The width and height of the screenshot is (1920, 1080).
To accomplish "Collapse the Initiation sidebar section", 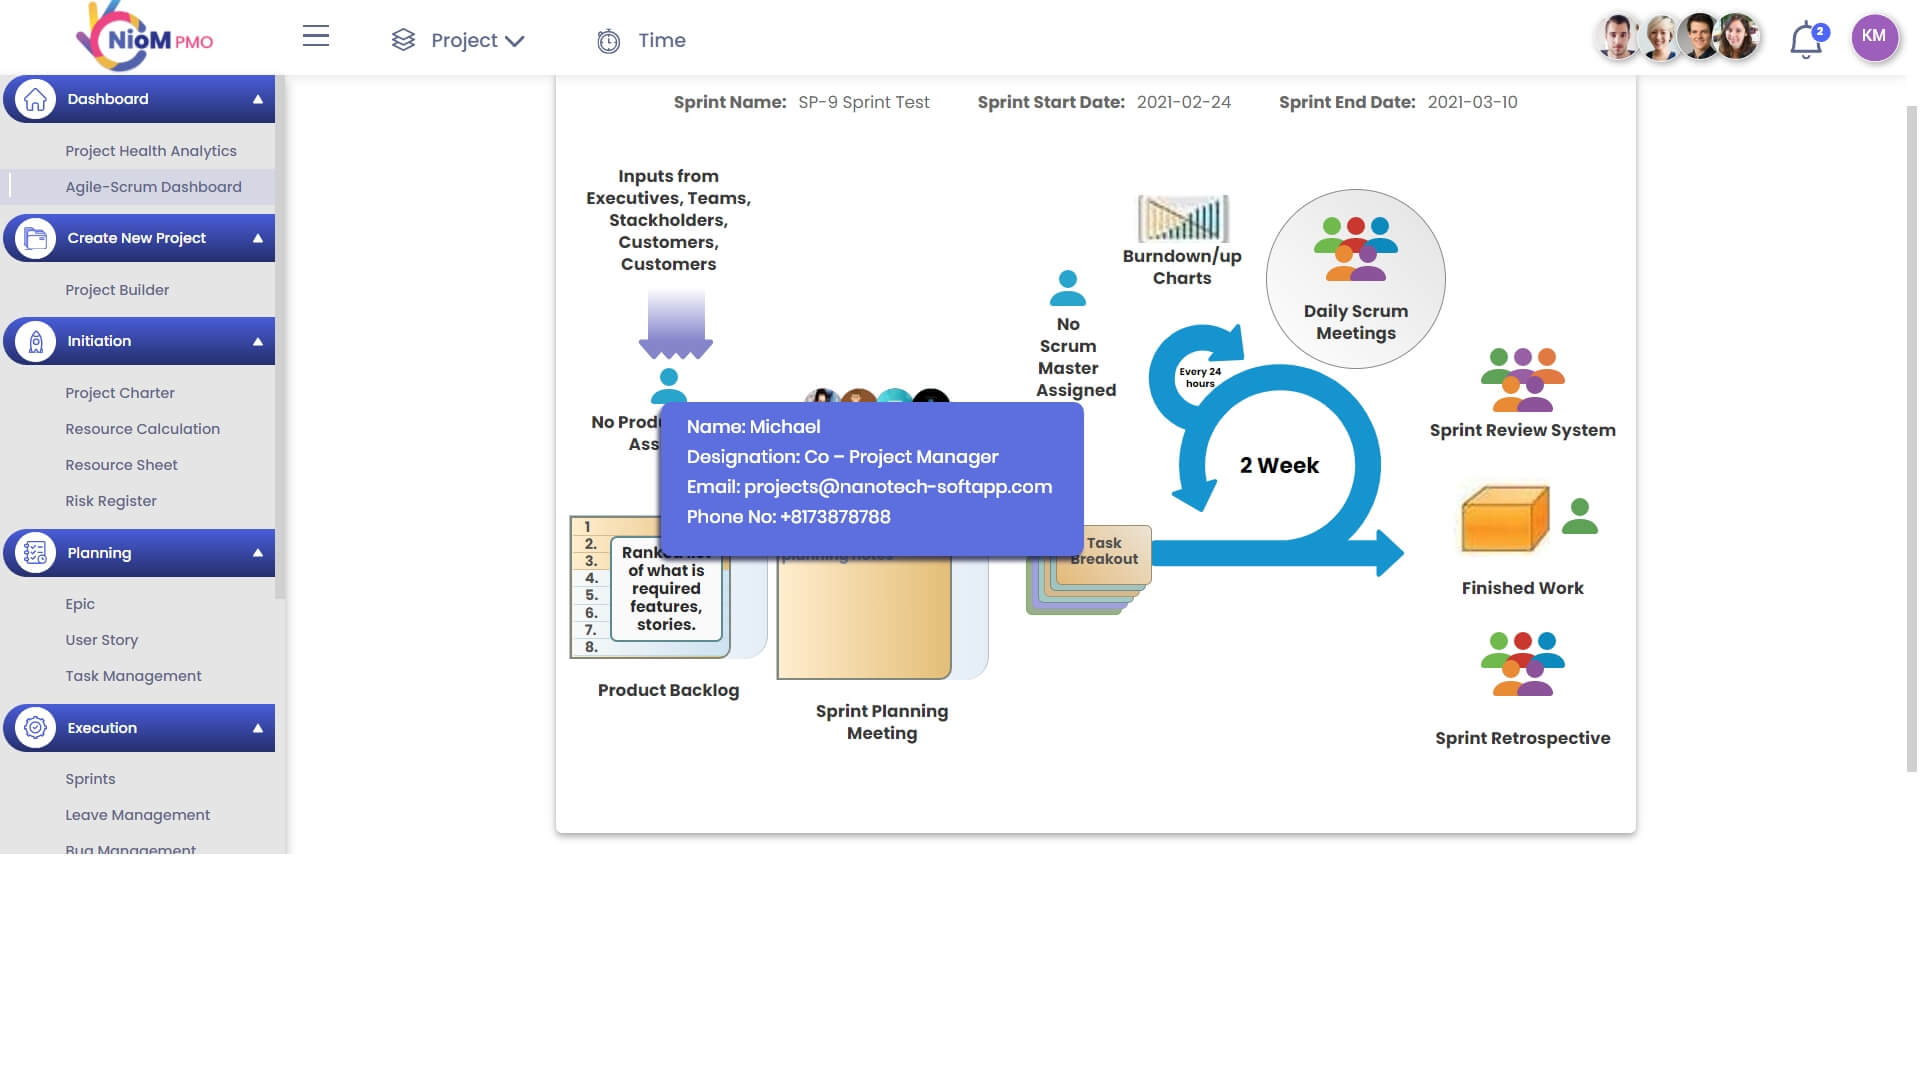I will (257, 341).
